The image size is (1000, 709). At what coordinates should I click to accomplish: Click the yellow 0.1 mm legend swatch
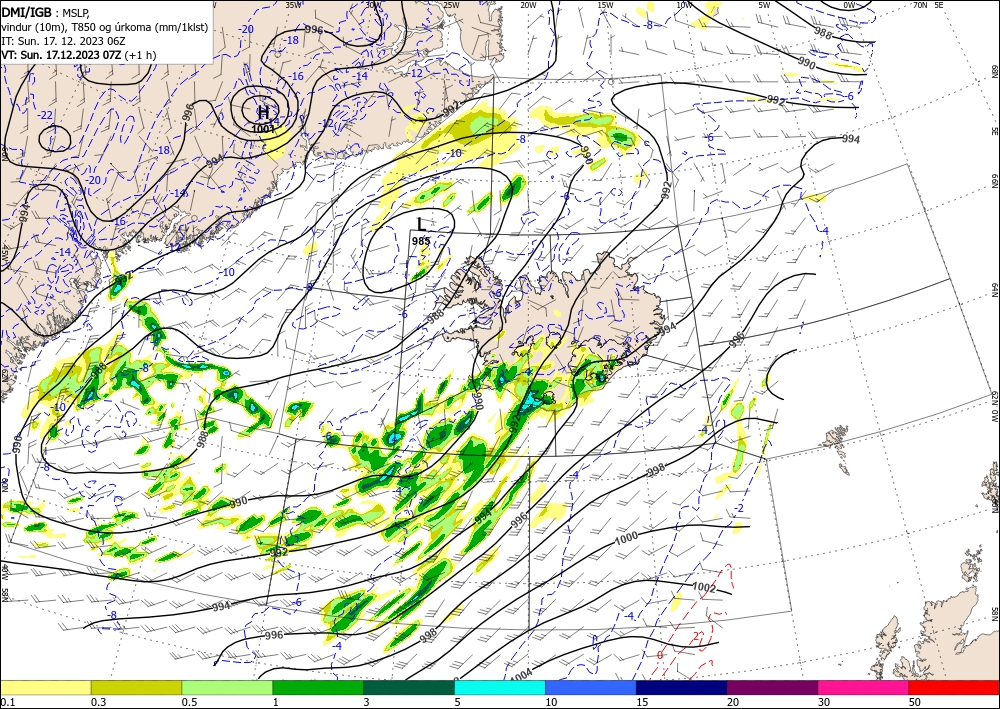point(45,687)
